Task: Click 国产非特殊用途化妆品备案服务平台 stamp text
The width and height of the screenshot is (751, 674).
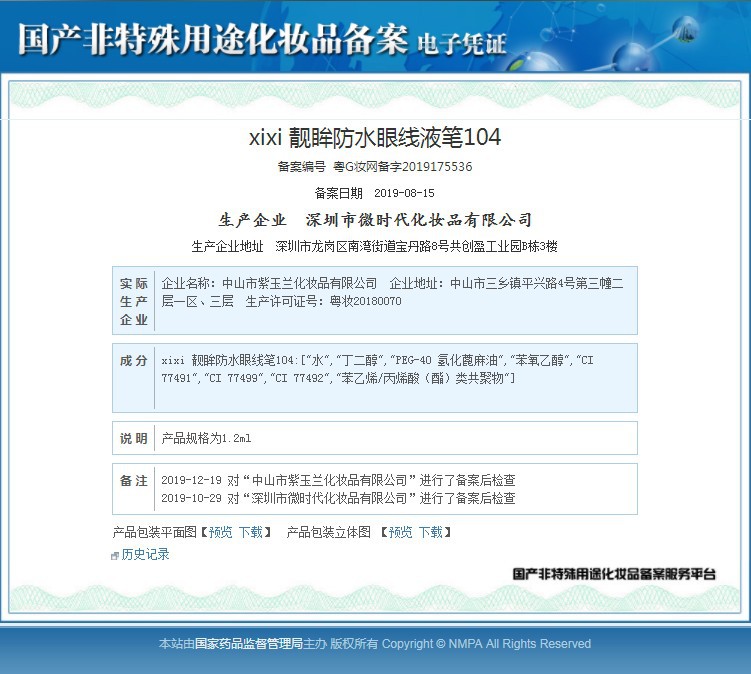Action: coord(614,574)
